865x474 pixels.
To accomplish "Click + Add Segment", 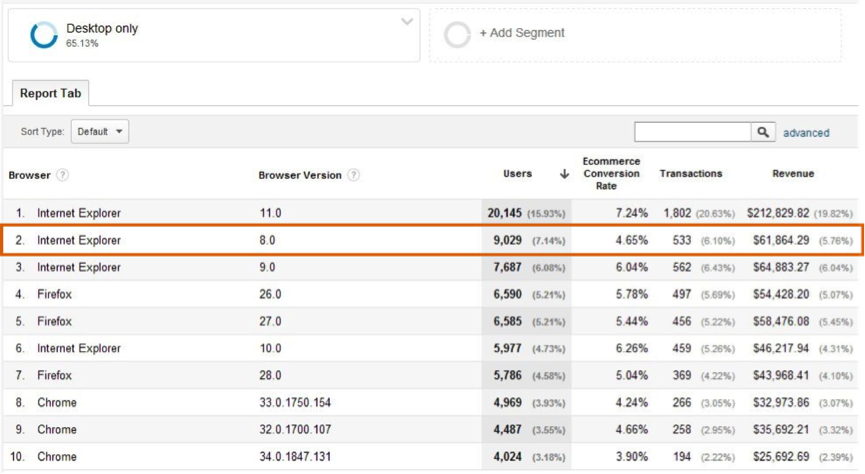I will pyautogui.click(x=522, y=33).
